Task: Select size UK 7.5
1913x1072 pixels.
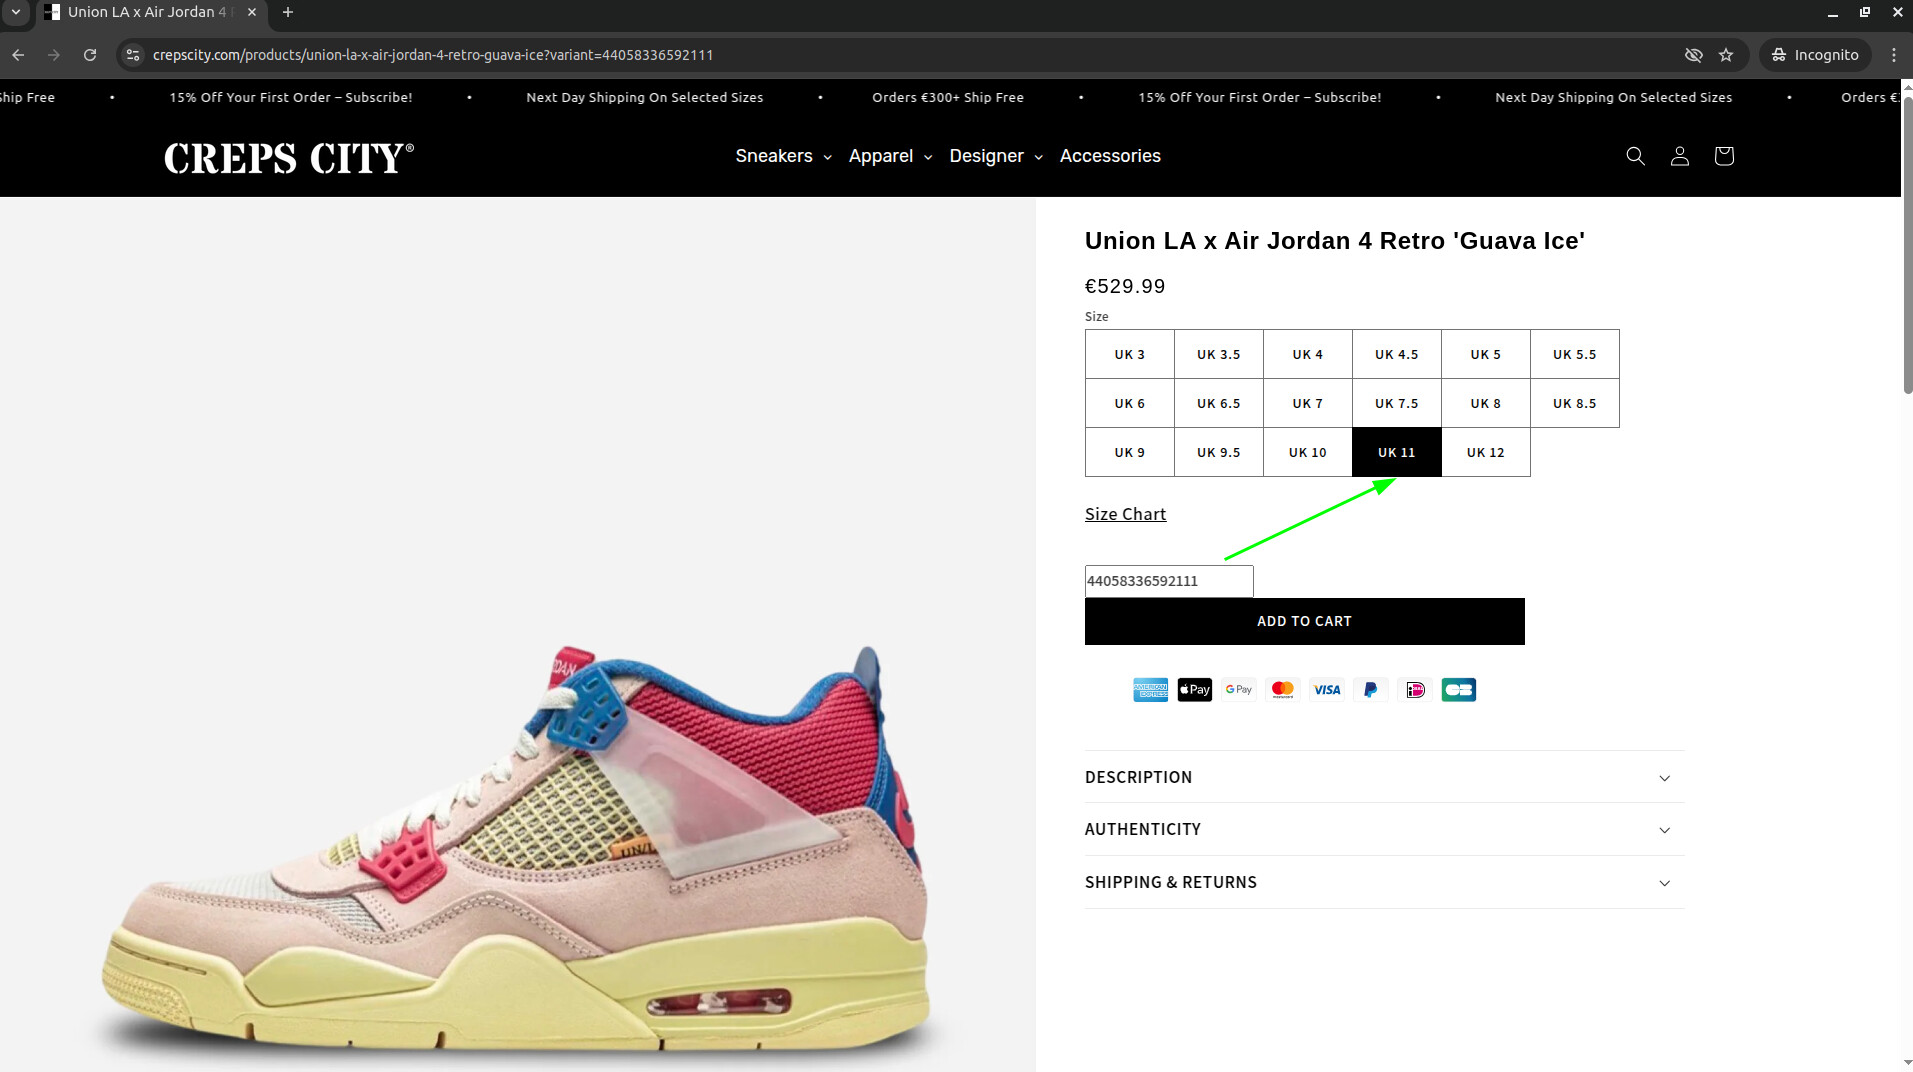Action: pyautogui.click(x=1396, y=403)
